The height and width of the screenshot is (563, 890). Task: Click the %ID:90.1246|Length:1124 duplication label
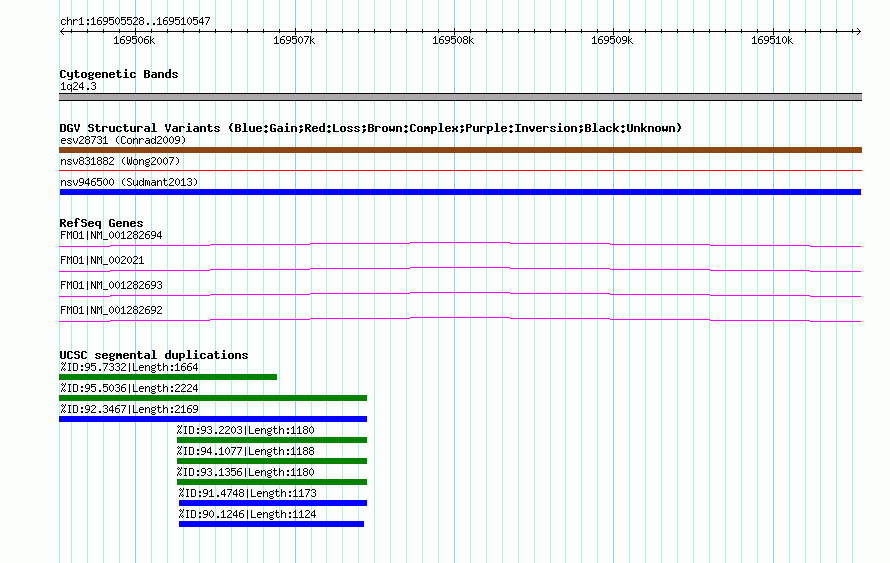coord(247,514)
